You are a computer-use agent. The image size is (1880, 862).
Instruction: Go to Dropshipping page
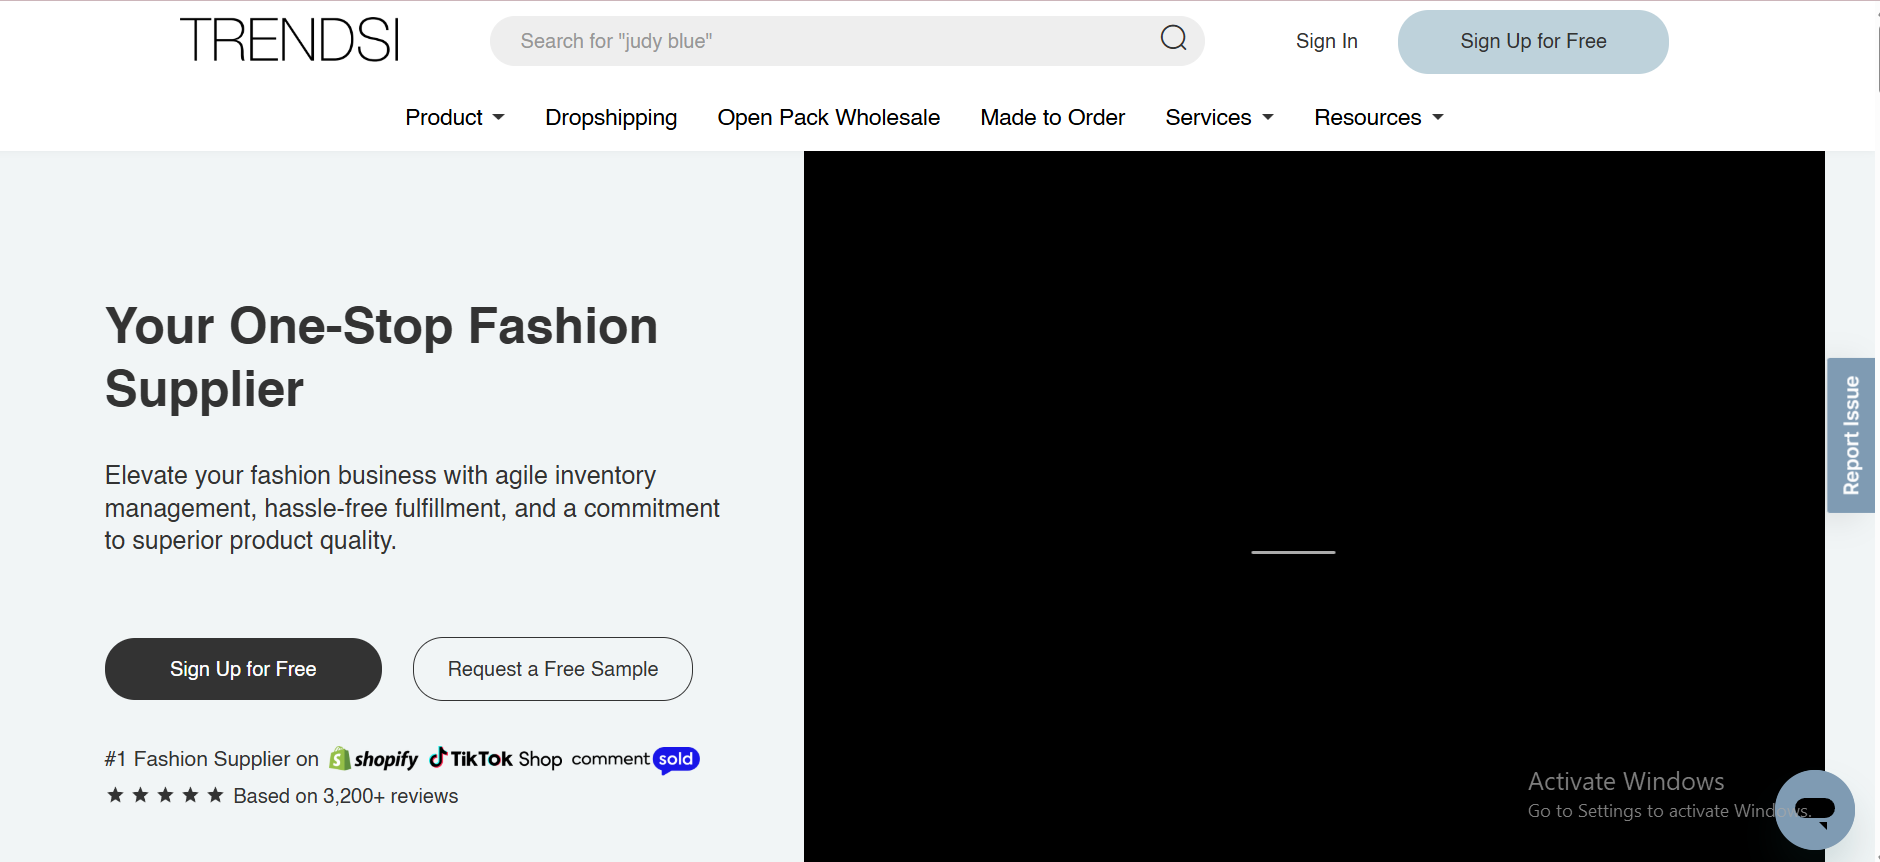tap(611, 118)
